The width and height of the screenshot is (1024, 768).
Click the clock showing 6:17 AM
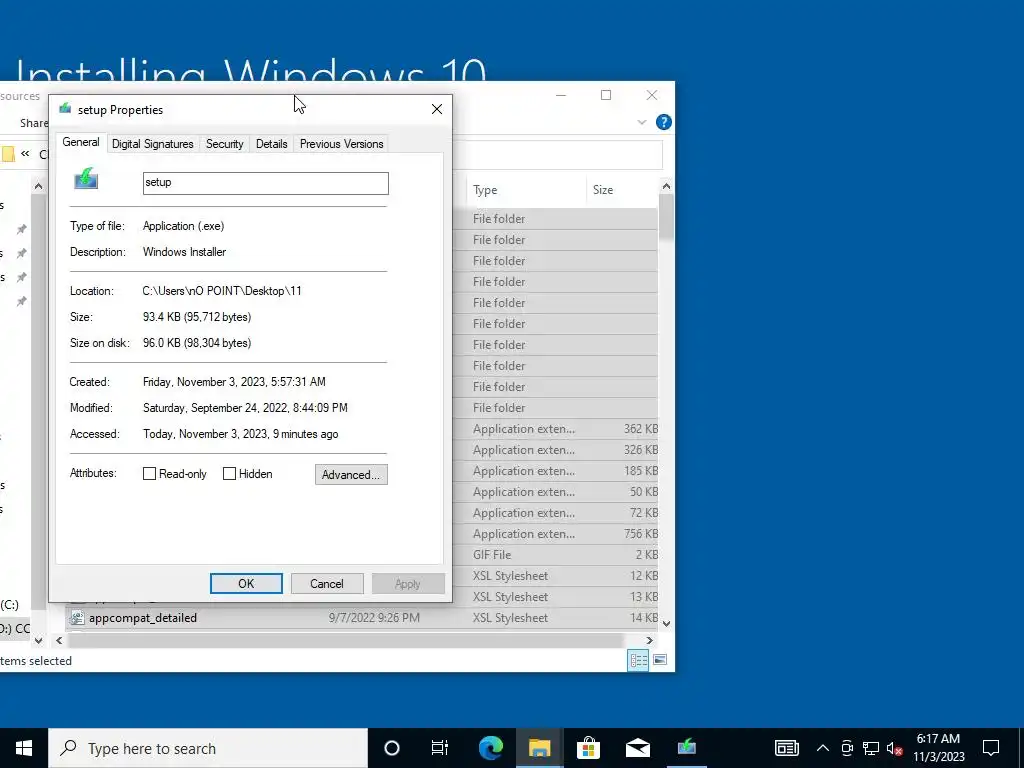[x=938, y=739]
